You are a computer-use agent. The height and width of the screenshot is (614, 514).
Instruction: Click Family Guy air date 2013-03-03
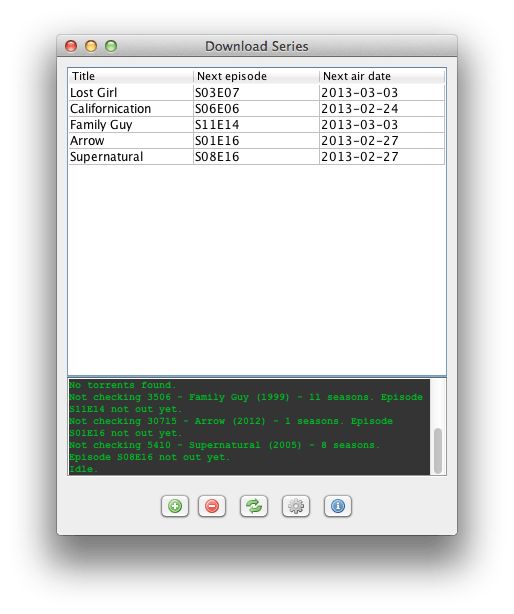point(382,125)
